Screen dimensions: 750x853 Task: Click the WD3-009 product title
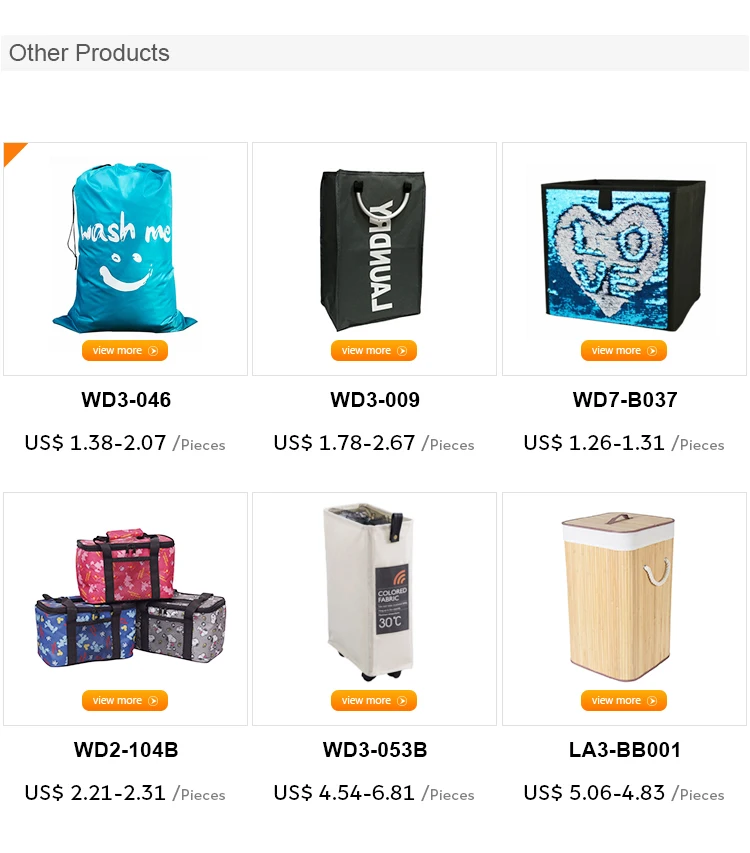(x=375, y=400)
